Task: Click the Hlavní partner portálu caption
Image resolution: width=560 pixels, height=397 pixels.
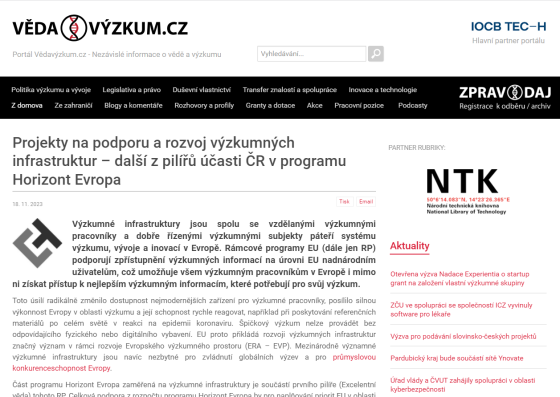Action: pyautogui.click(x=508, y=41)
